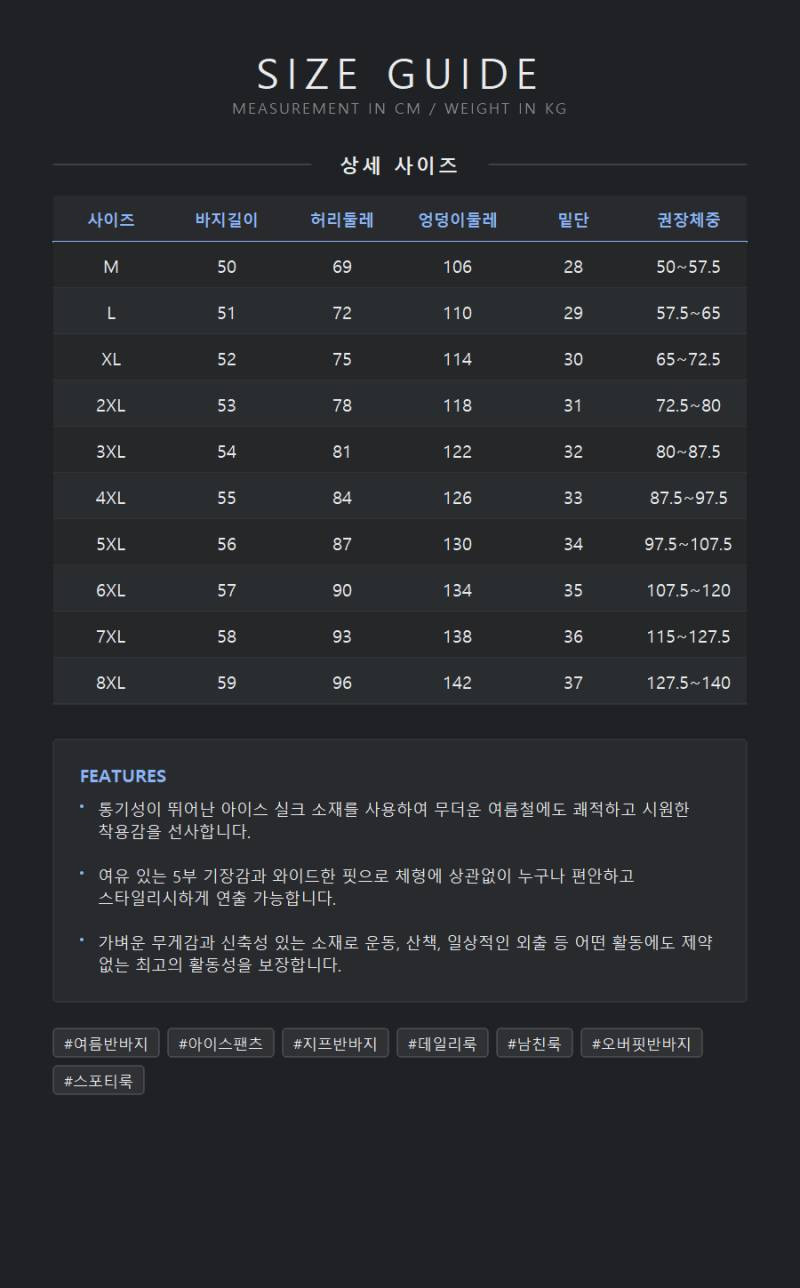This screenshot has width=800, height=1288.
Task: Click the #여름반바지 hashtag
Action: tap(106, 1043)
